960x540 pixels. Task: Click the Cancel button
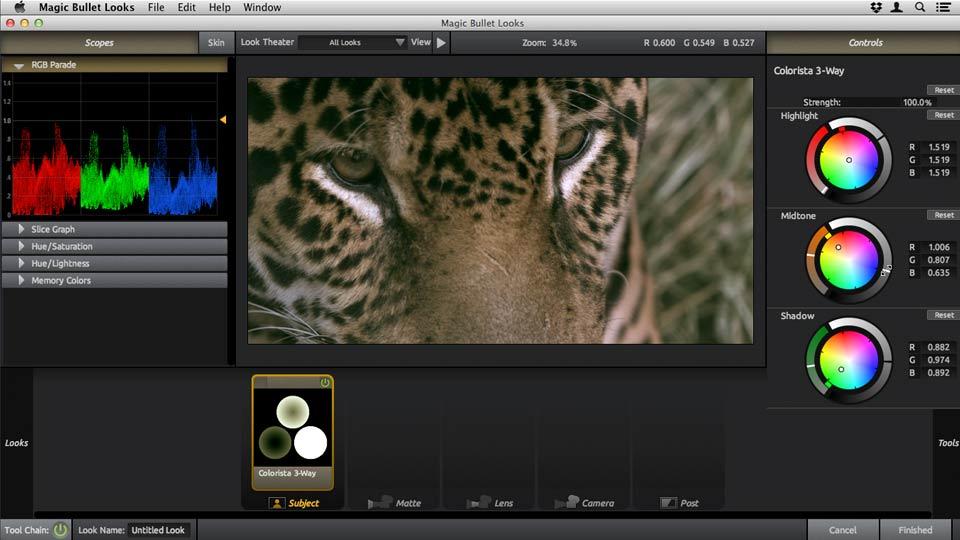pyautogui.click(x=842, y=530)
